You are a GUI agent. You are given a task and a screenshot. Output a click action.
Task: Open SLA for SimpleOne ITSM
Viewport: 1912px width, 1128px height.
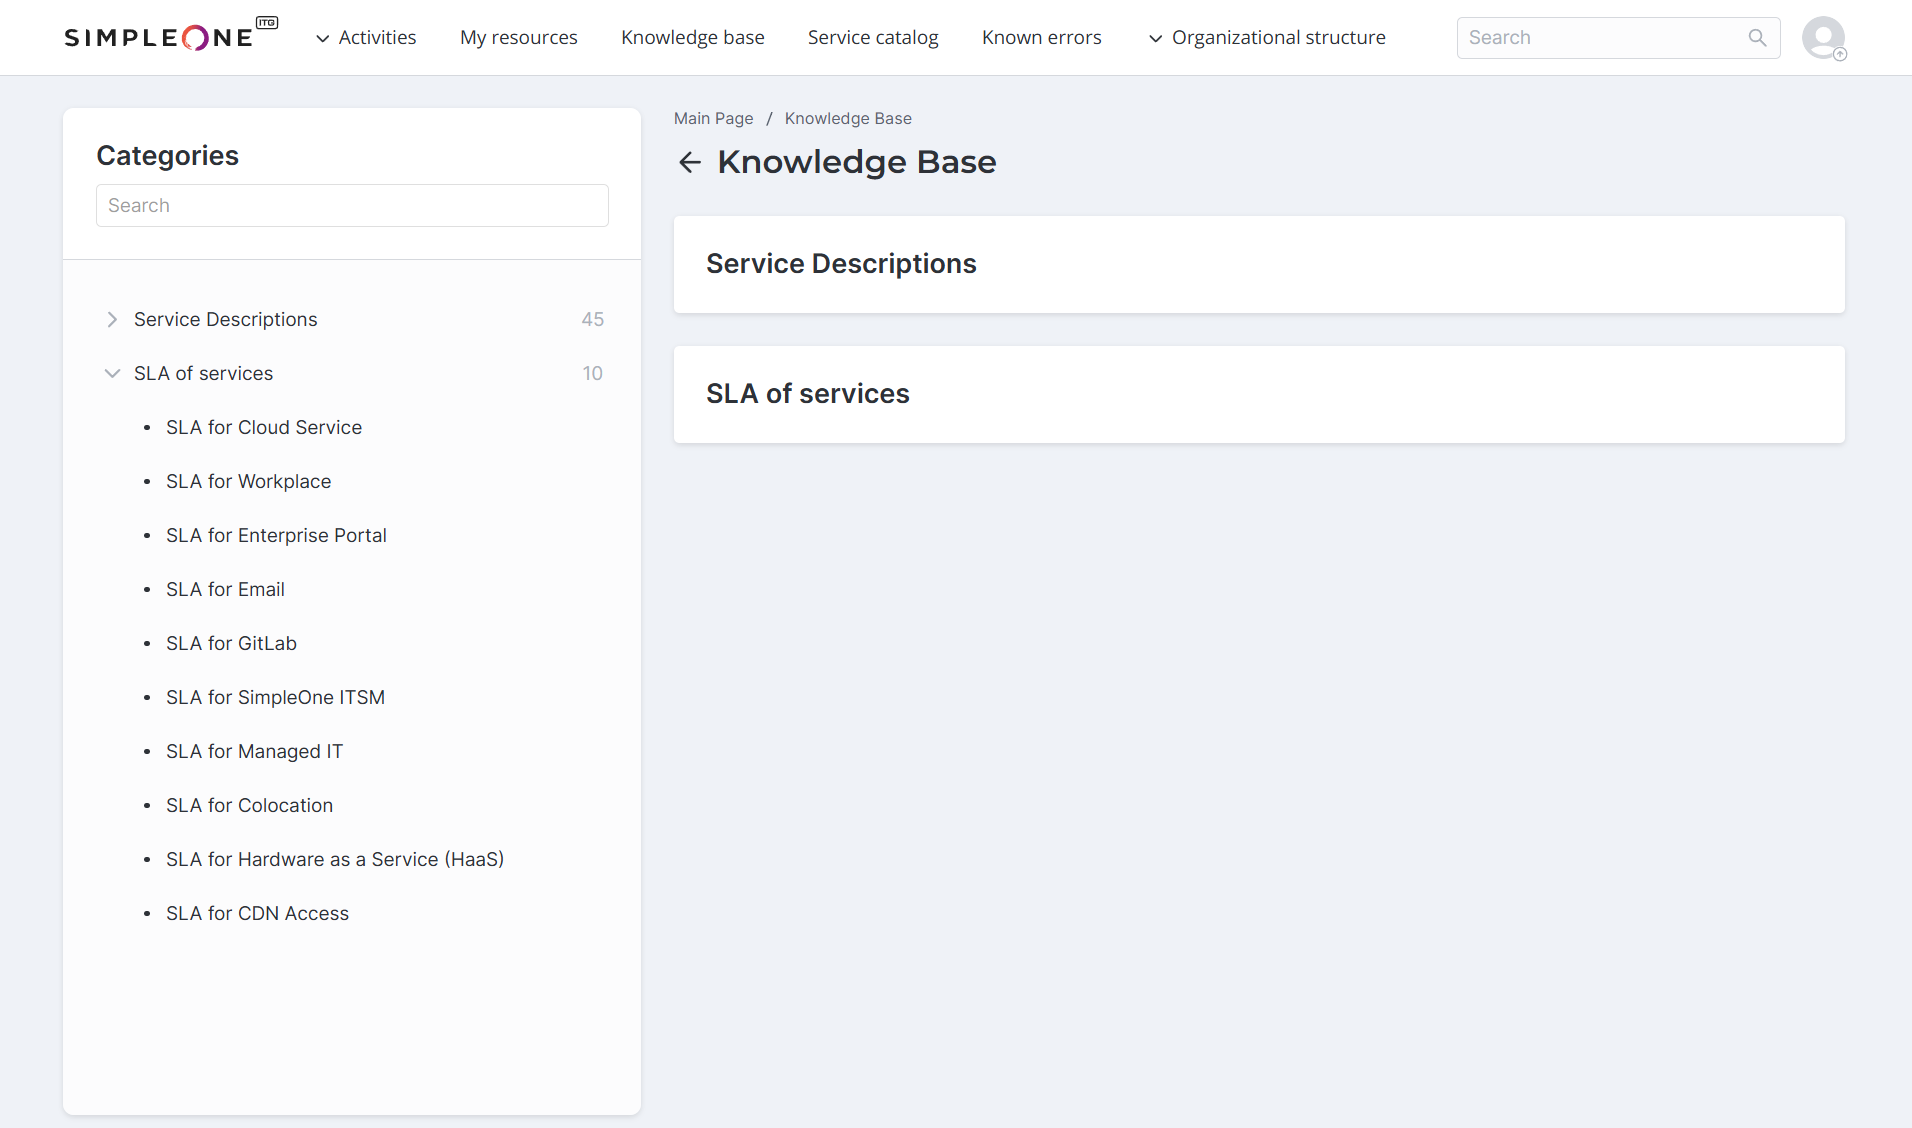[x=276, y=697]
